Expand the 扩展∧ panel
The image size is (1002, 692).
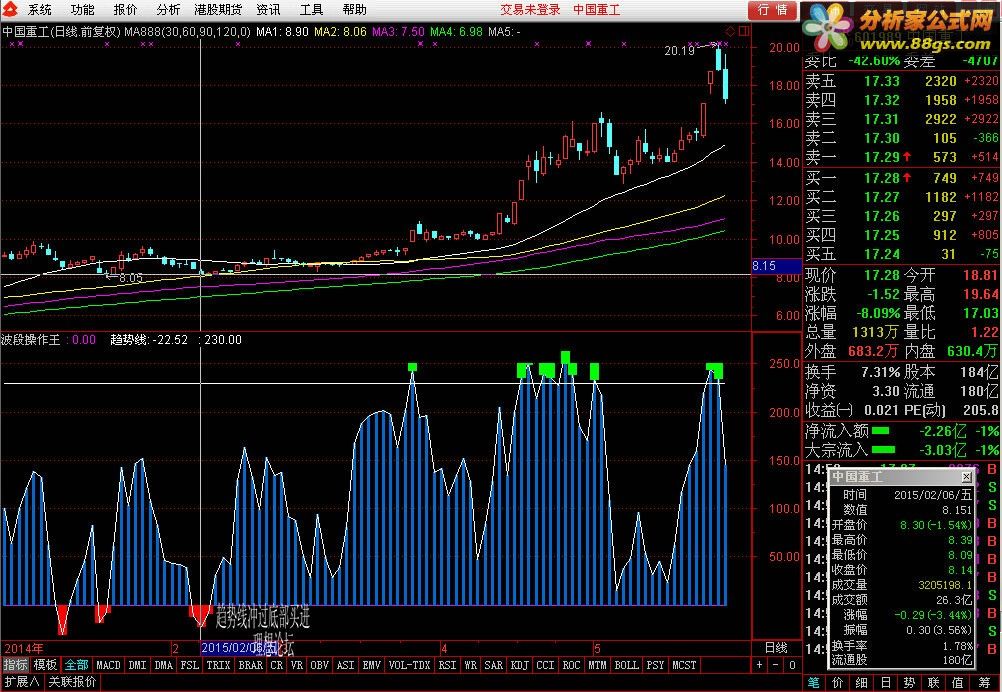click(x=22, y=682)
